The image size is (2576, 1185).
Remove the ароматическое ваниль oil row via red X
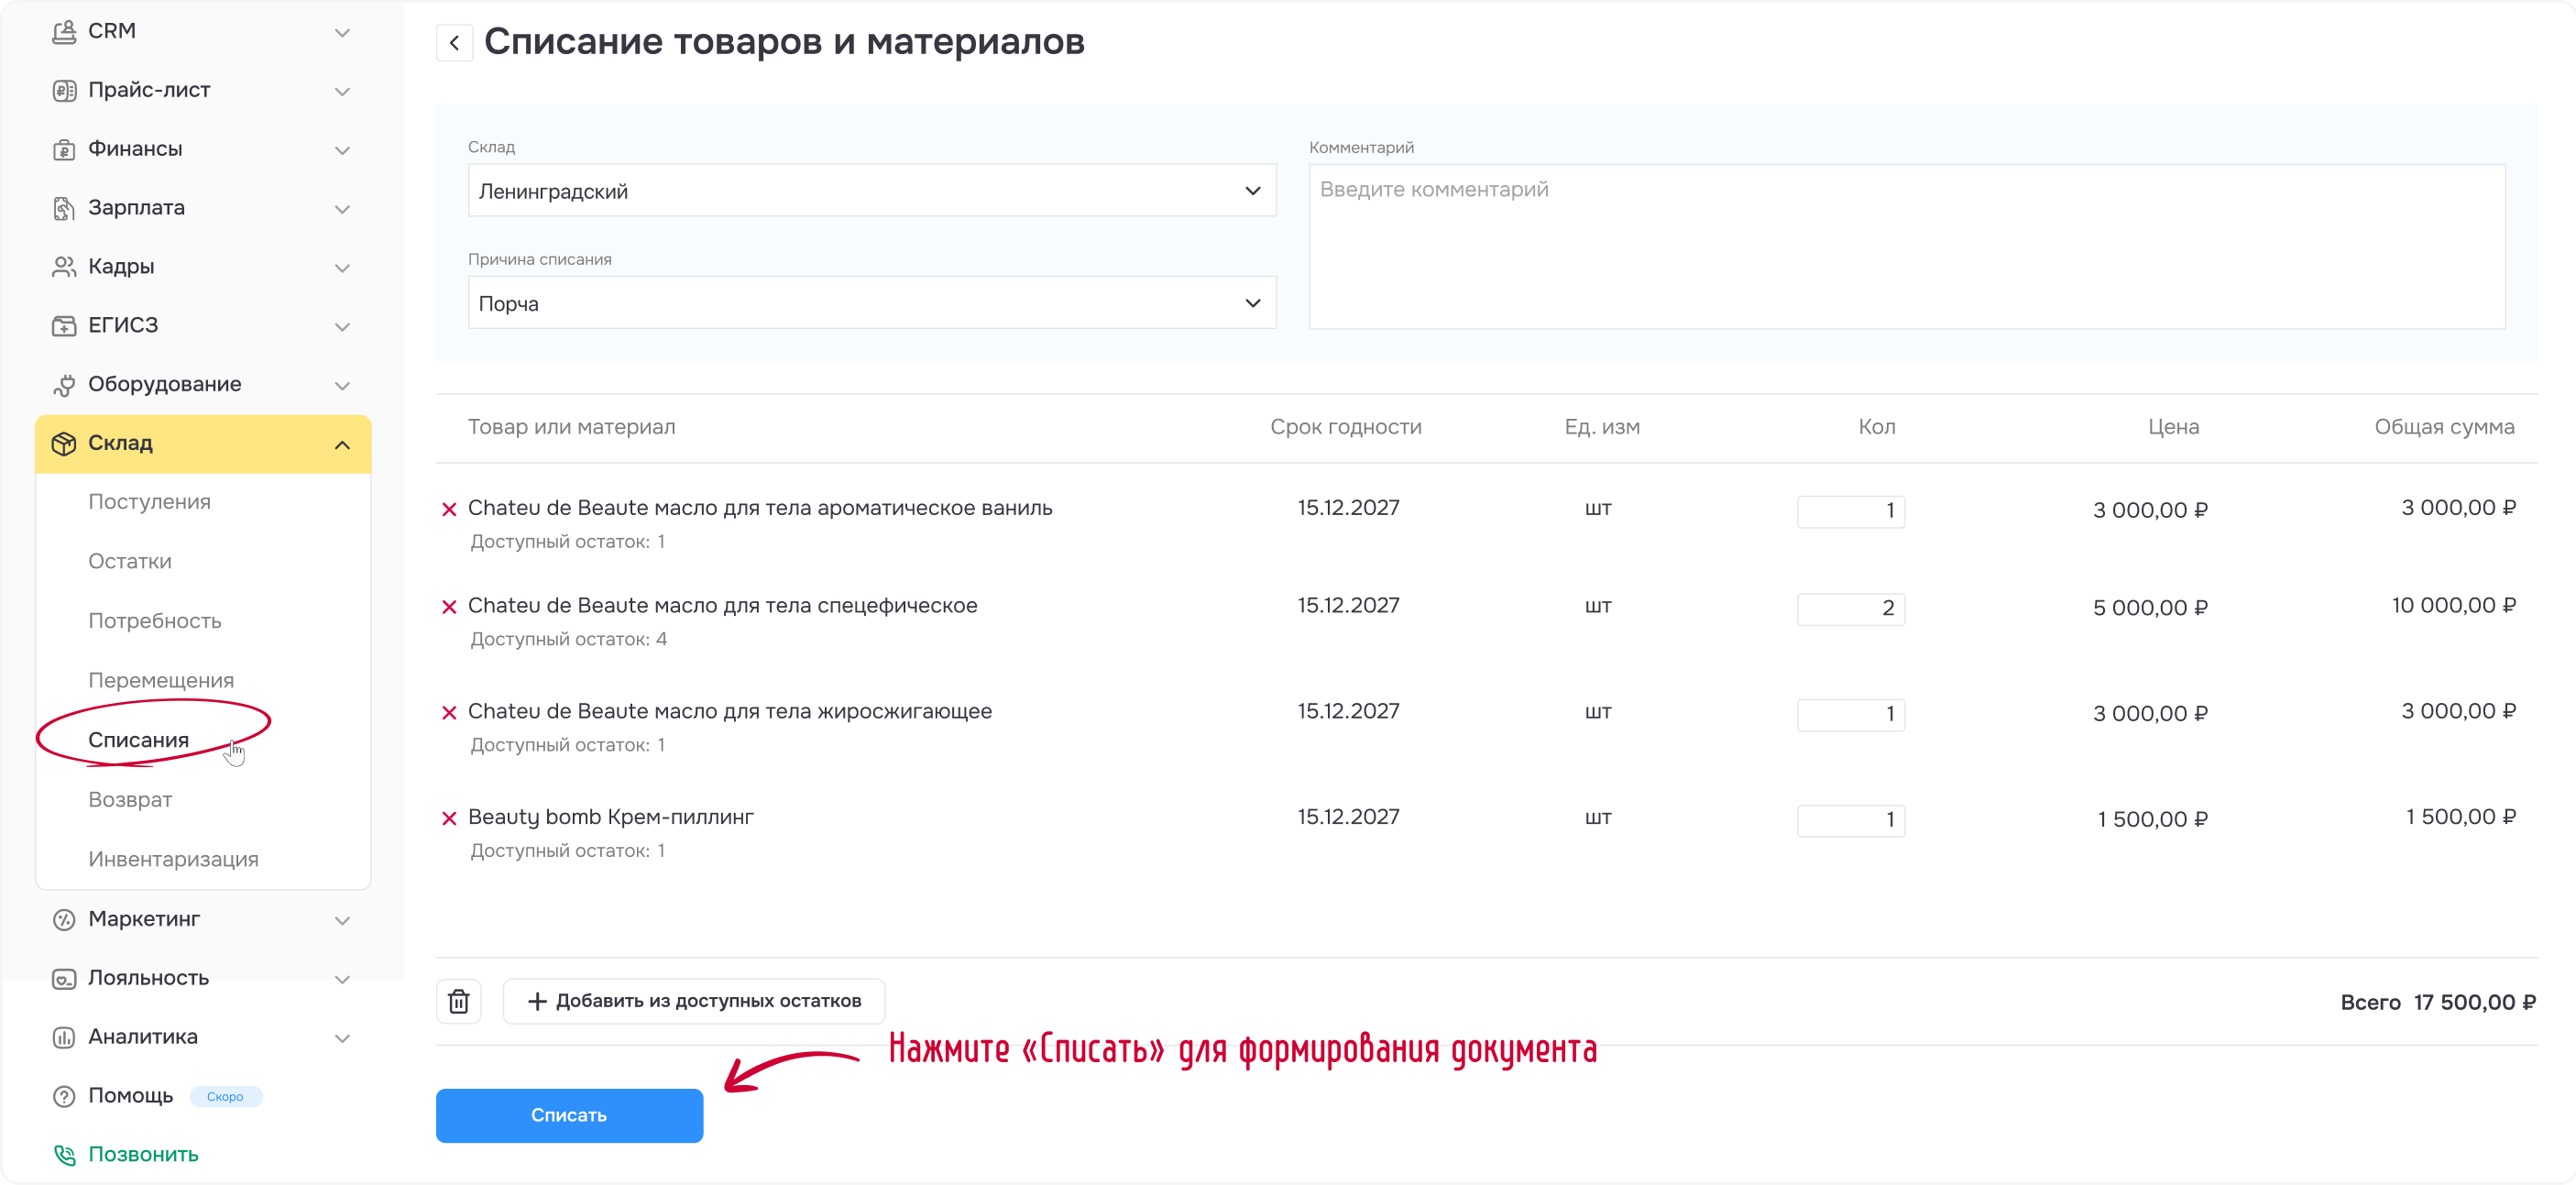449,509
